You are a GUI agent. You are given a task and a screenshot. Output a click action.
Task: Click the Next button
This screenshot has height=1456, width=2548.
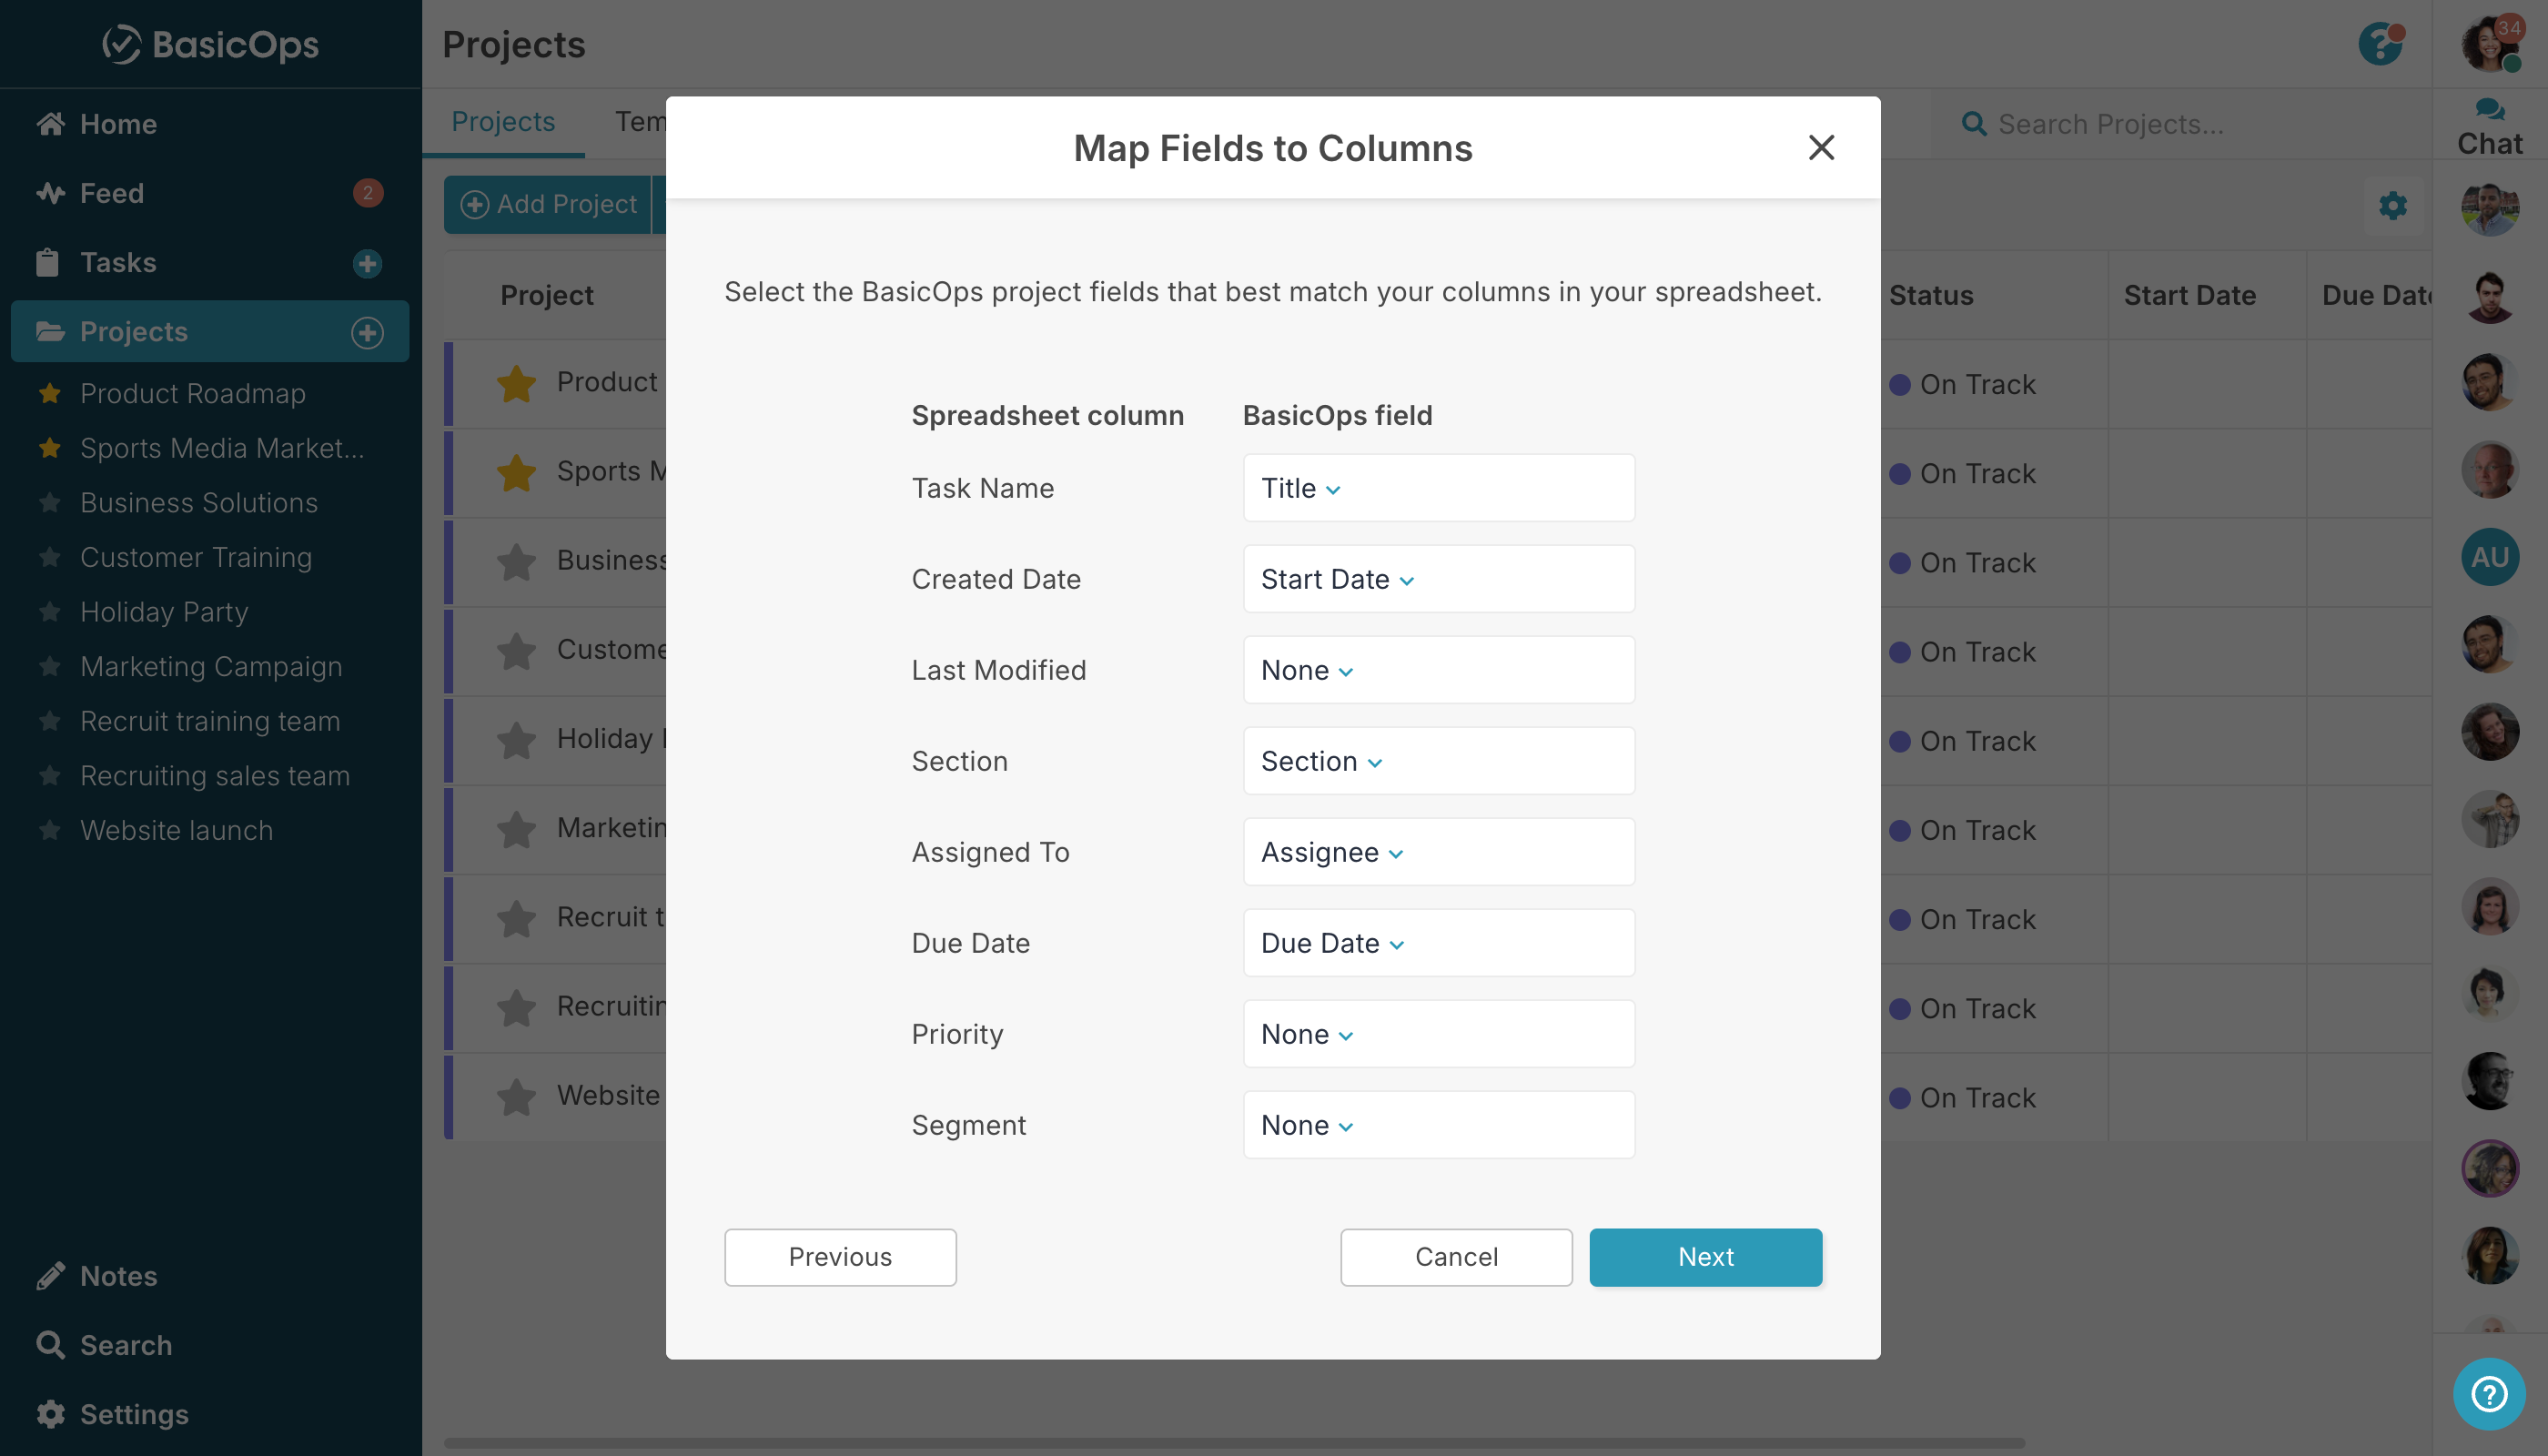(x=1704, y=1256)
